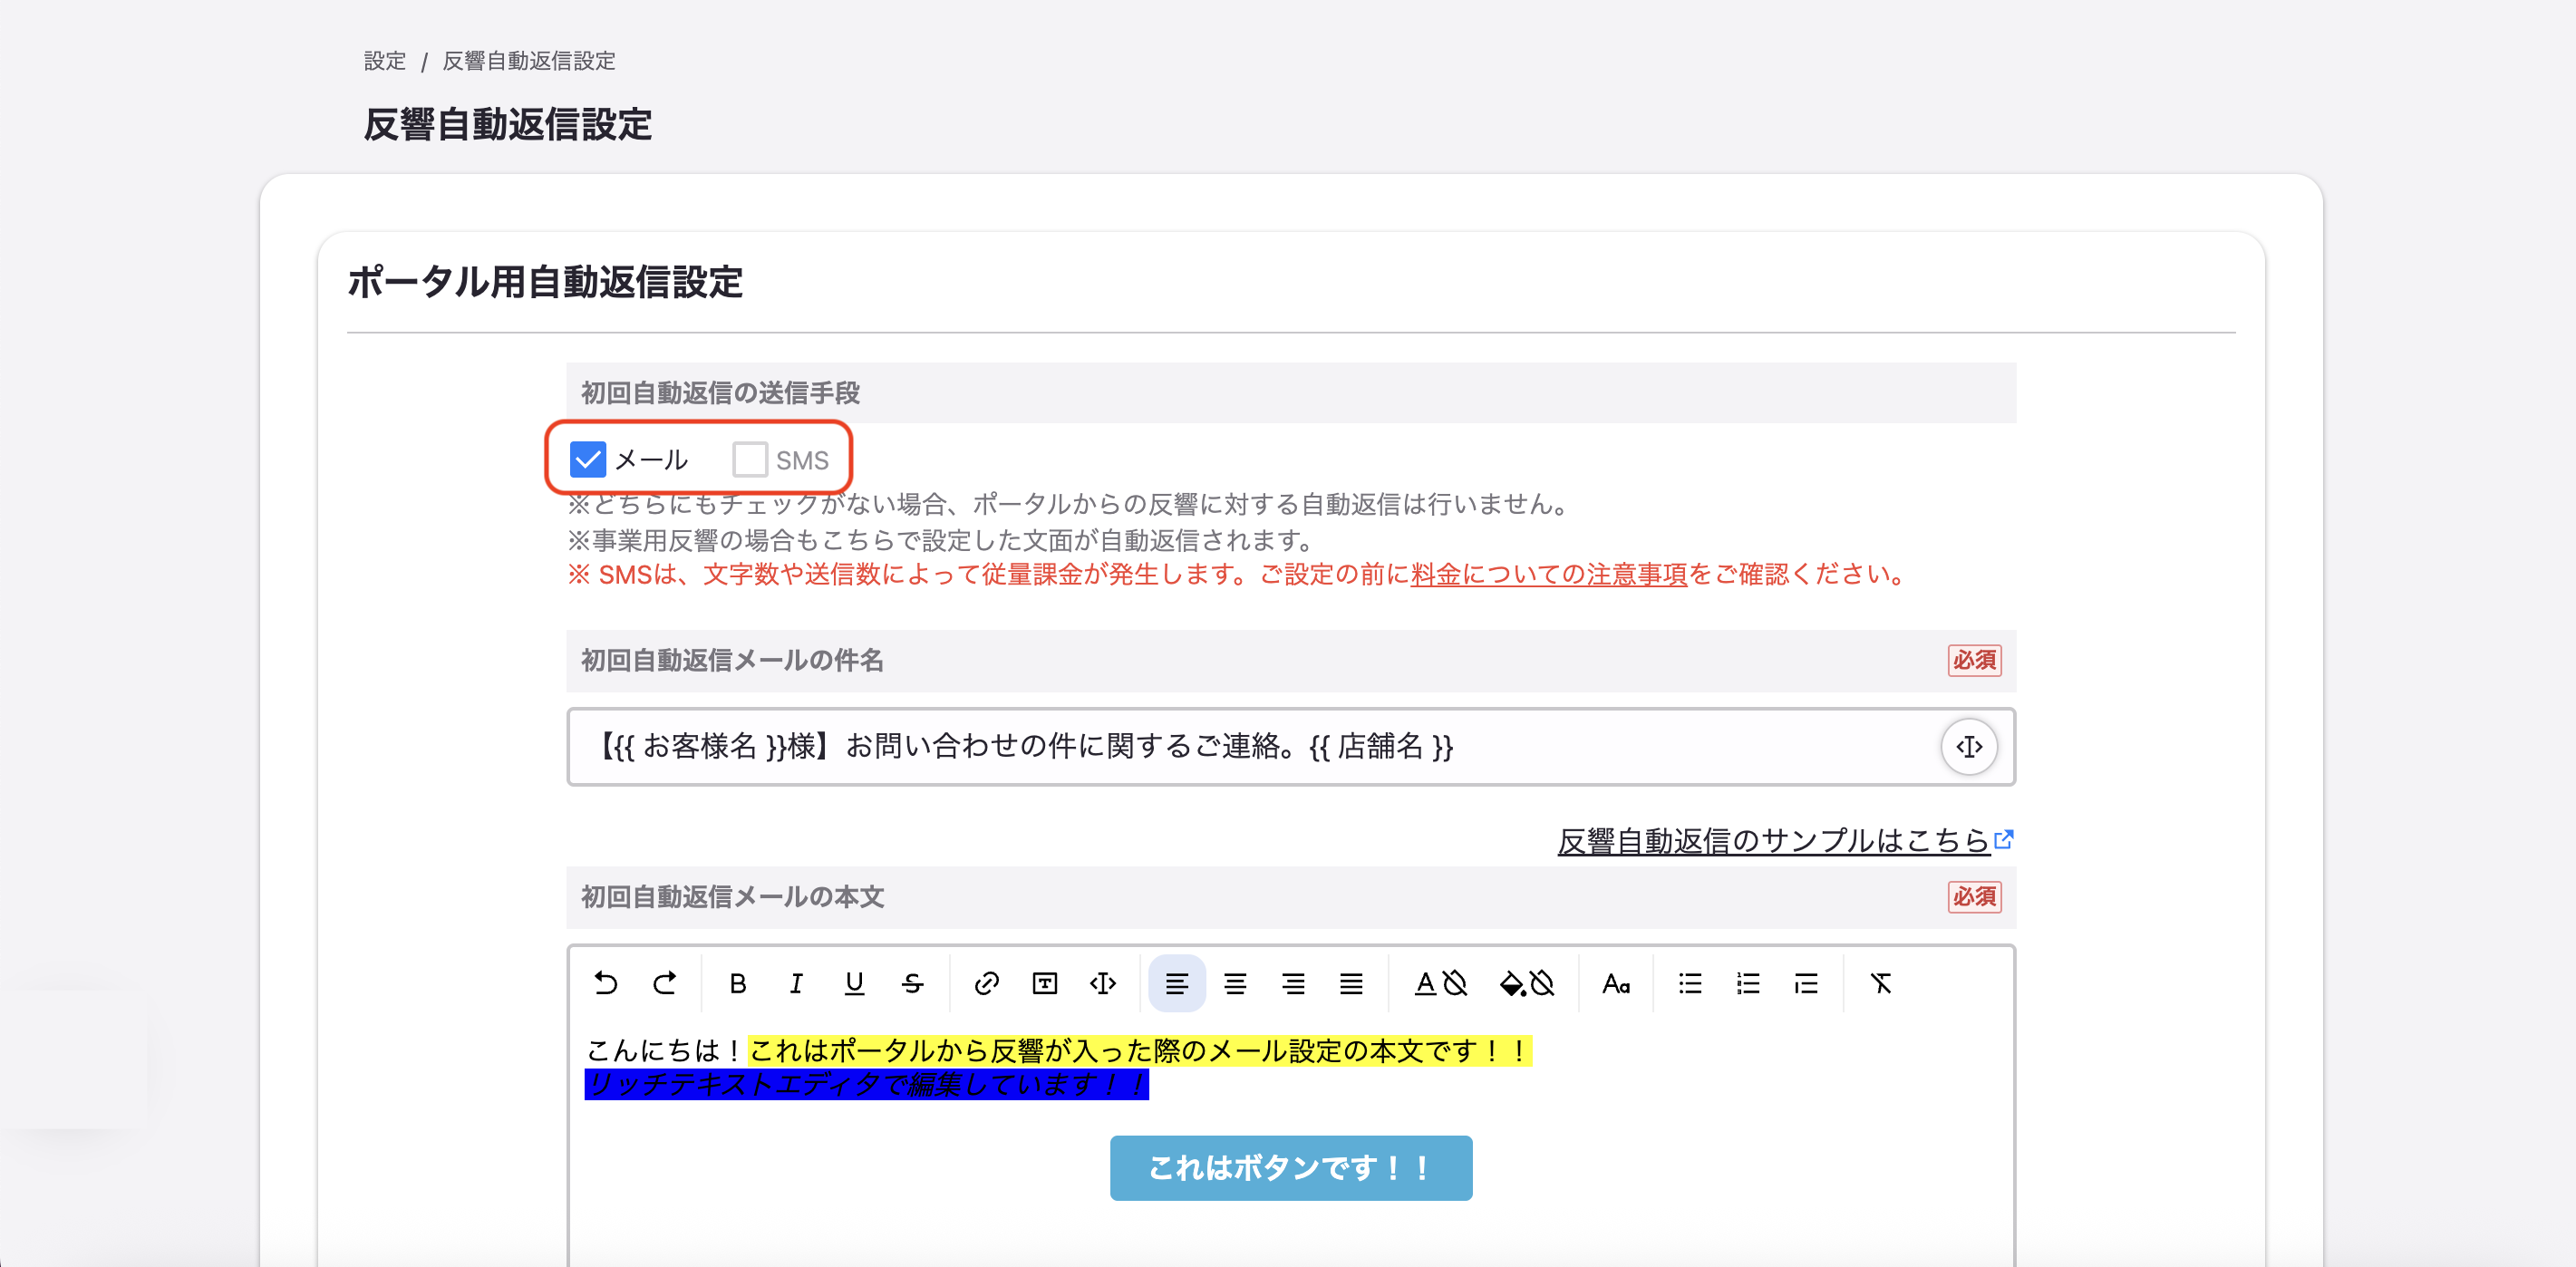Screen dimensions: 2576x1267
Task: Insert a variable placeholder in the body toolbar
Action: [x=1102, y=983]
